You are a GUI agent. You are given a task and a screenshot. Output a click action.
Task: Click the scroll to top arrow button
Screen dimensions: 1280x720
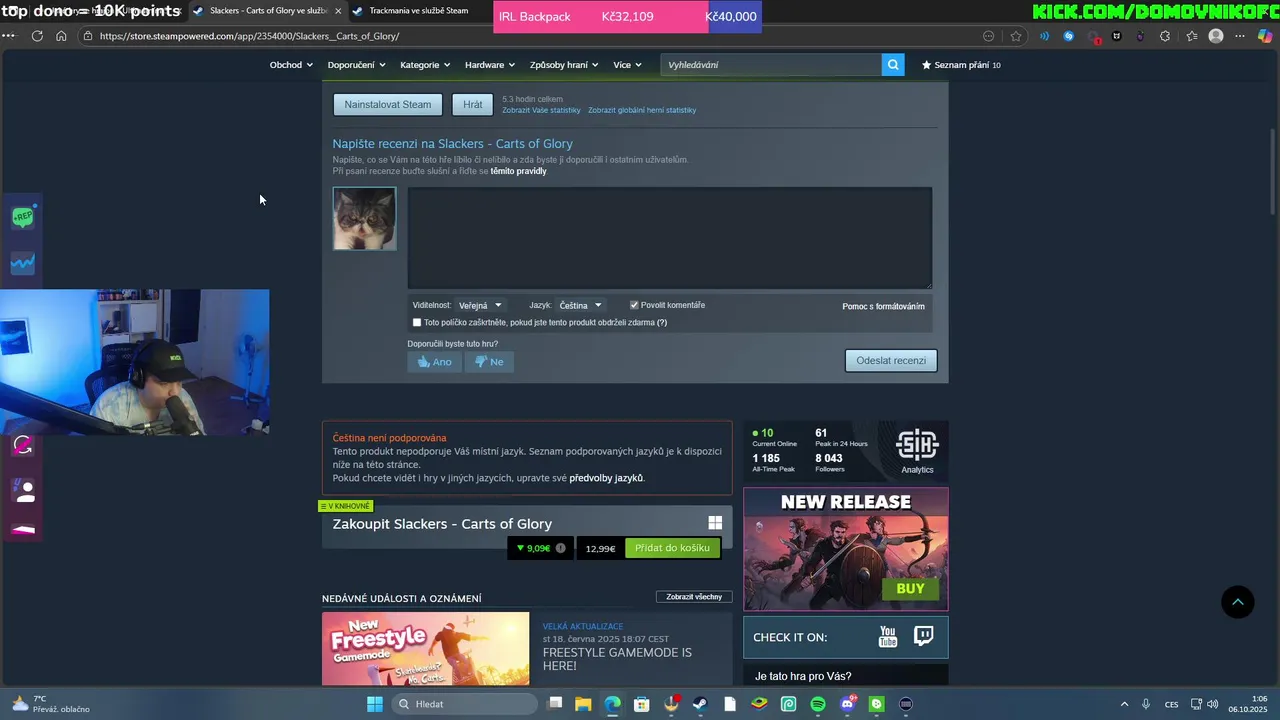1237,601
